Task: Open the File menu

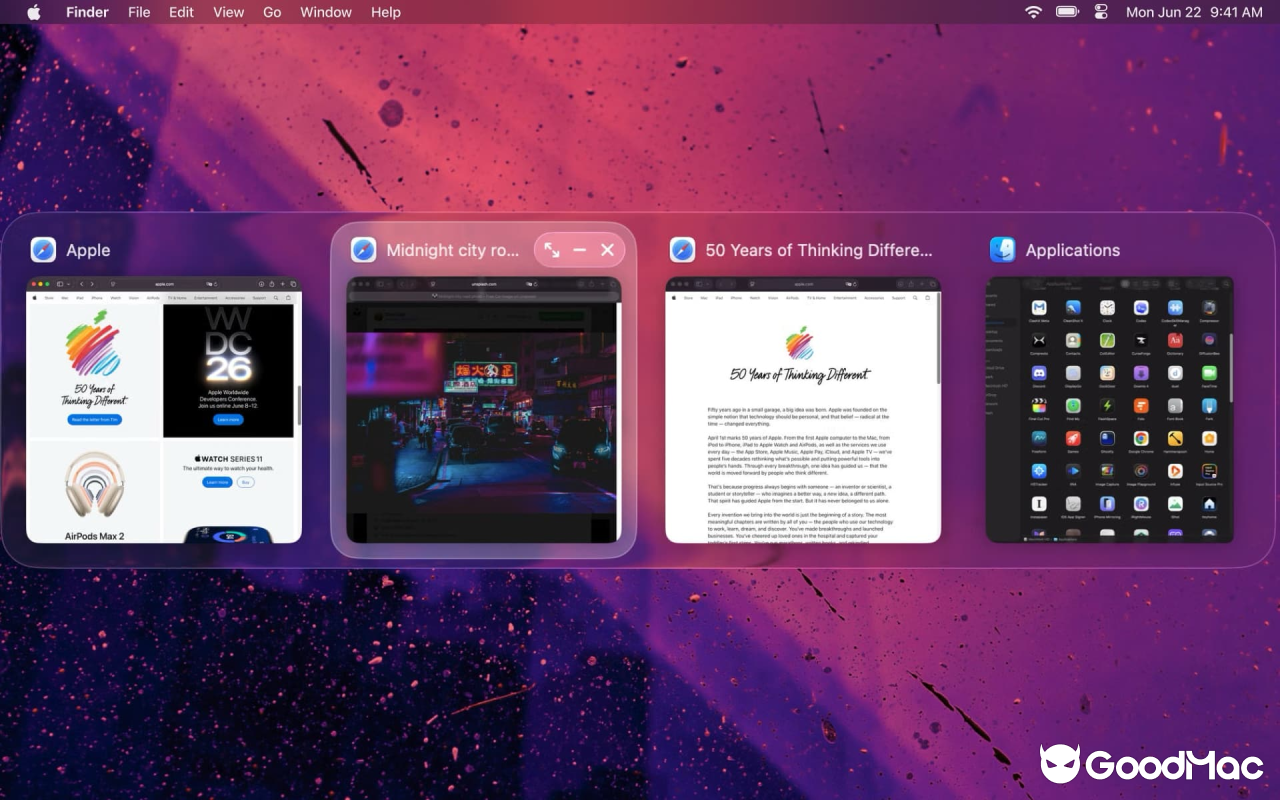Action: 139,12
